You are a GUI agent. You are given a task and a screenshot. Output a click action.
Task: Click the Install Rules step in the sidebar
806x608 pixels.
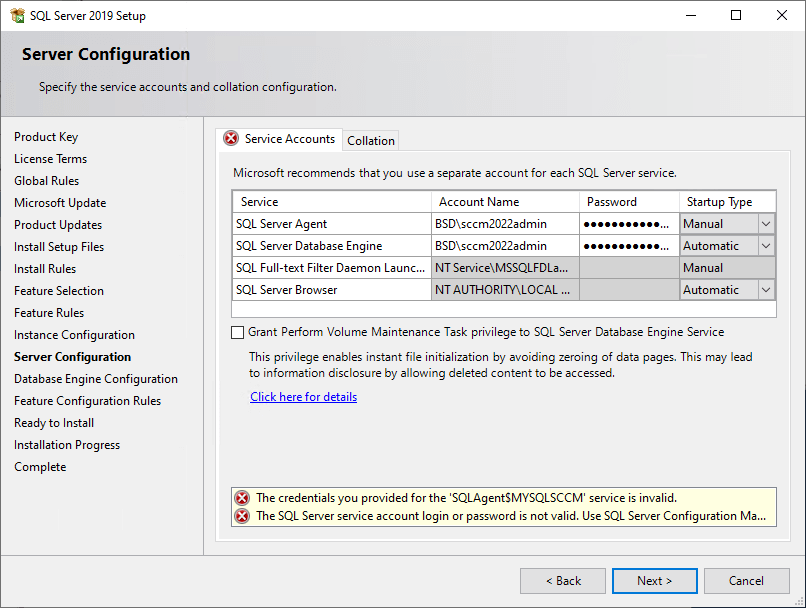(x=45, y=269)
